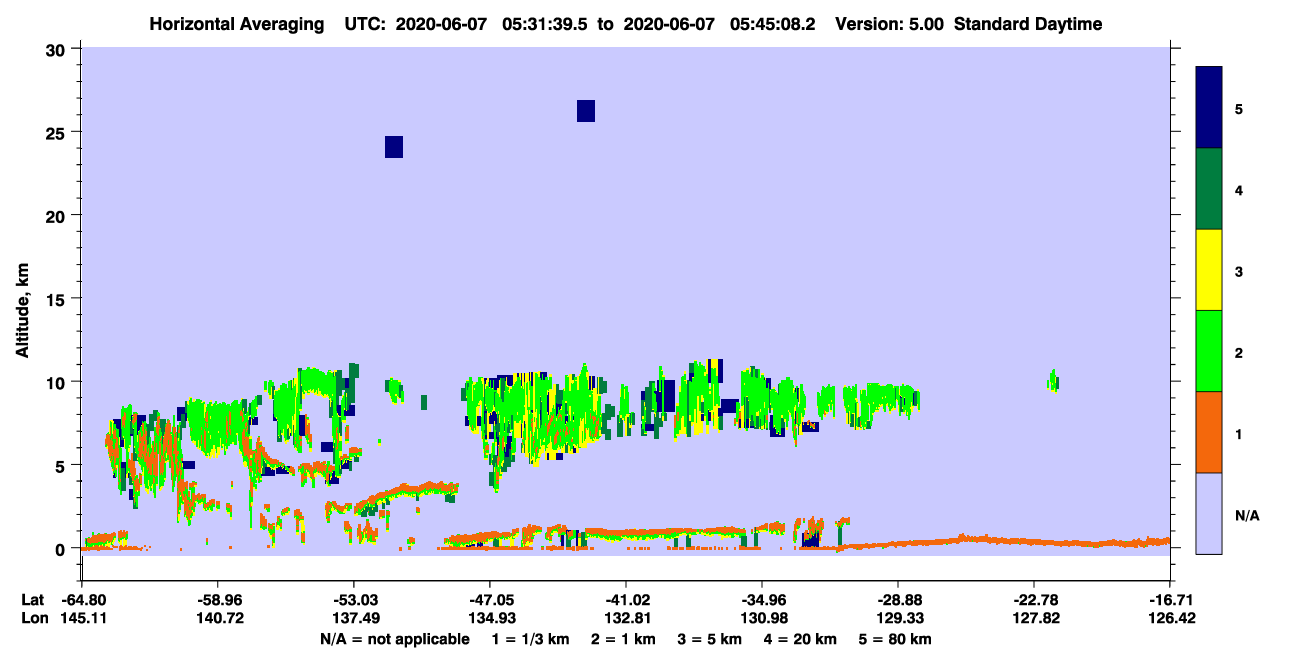Click longitude value 137.49
Screen dimensions: 1300x667
(x=354, y=618)
